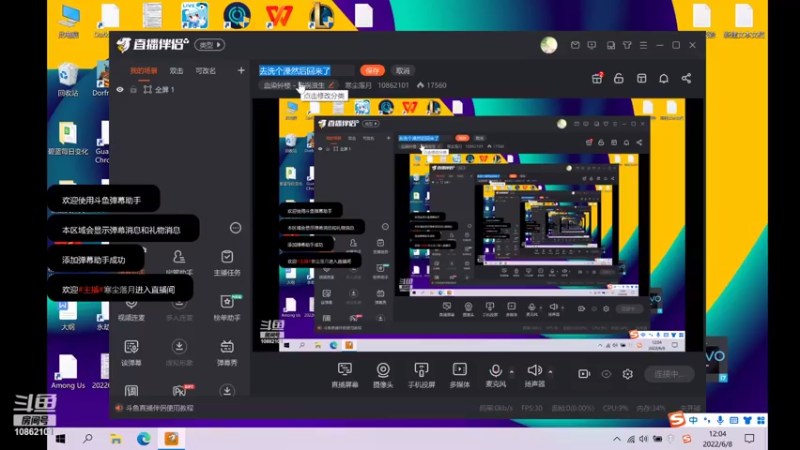Click the category label 血染钟楼
Image resolution: width=800 pixels, height=450 pixels.
pyautogui.click(x=278, y=85)
